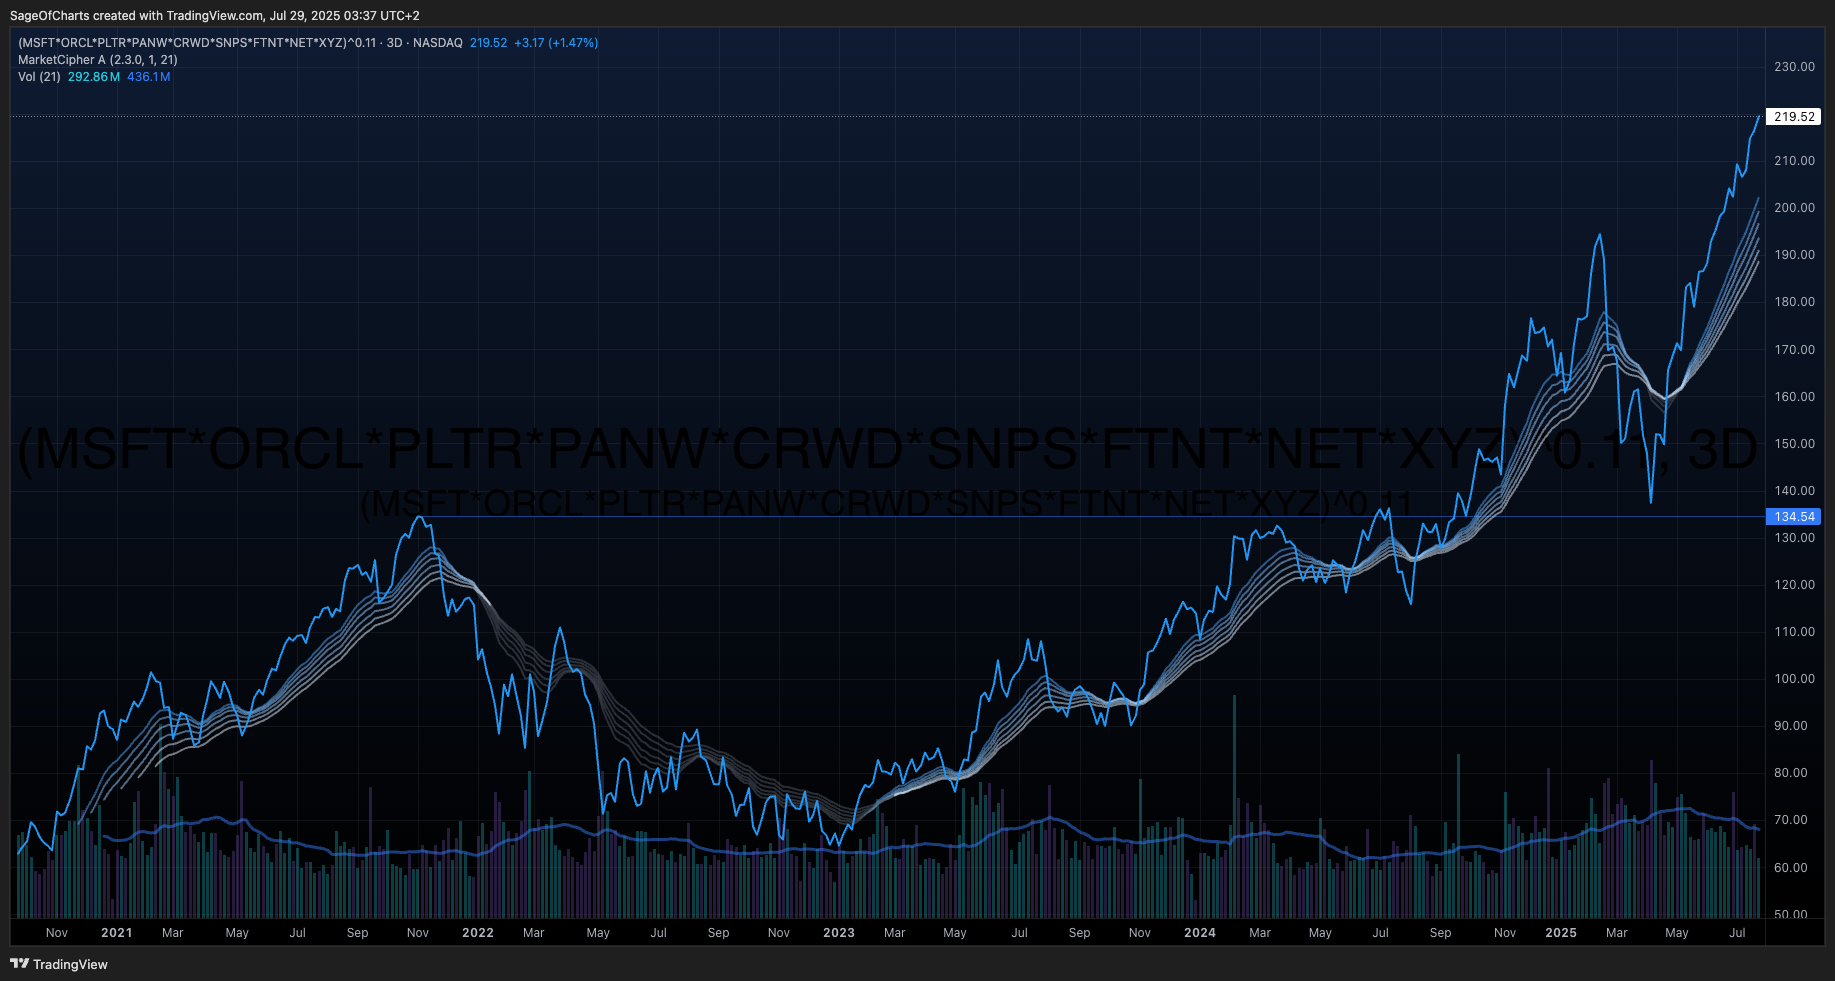The width and height of the screenshot is (1835, 981).
Task: Click the 170.00 price axis label
Action: (x=1794, y=350)
